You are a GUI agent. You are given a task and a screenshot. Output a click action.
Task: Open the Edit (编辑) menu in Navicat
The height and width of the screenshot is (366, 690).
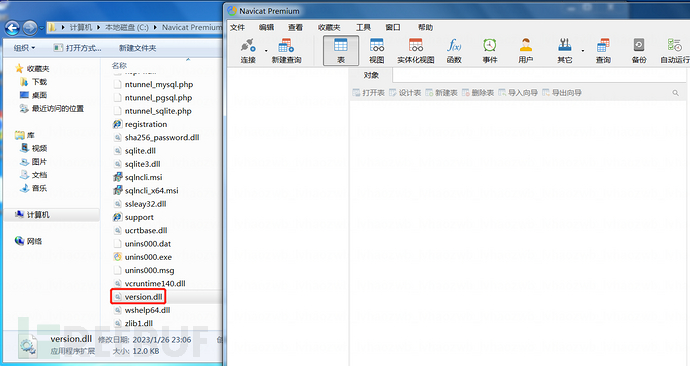(x=266, y=27)
